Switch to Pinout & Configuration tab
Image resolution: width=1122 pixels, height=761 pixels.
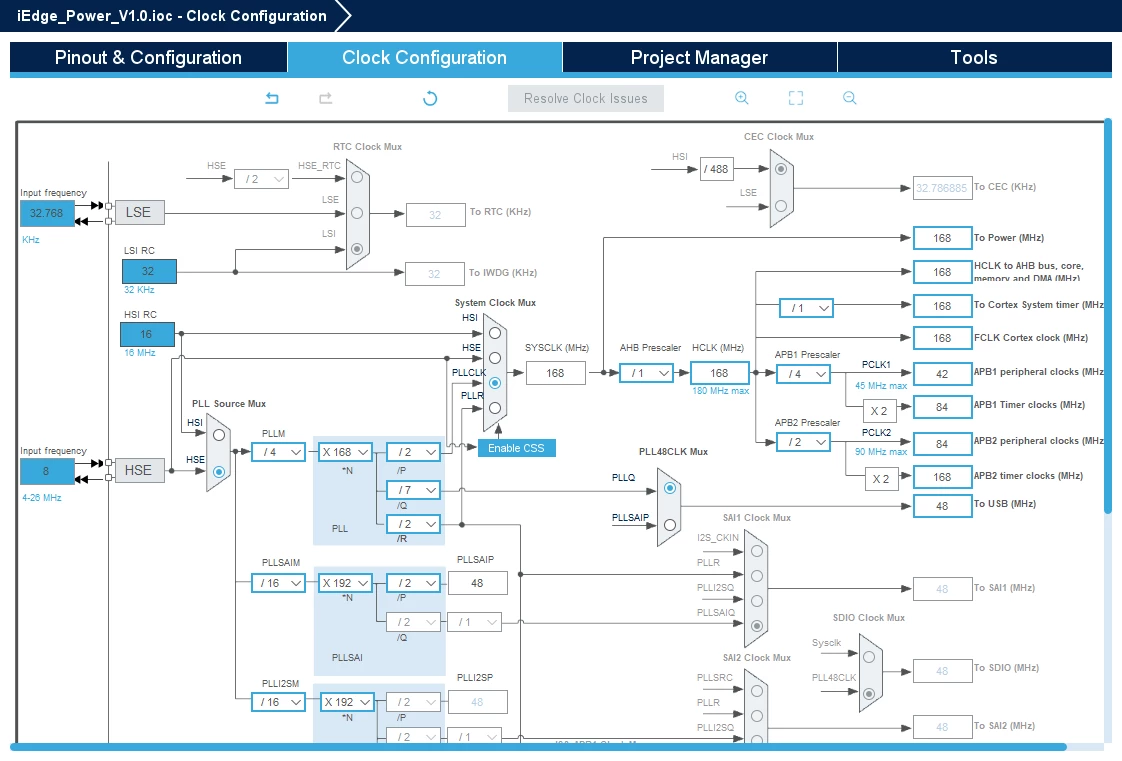click(148, 57)
